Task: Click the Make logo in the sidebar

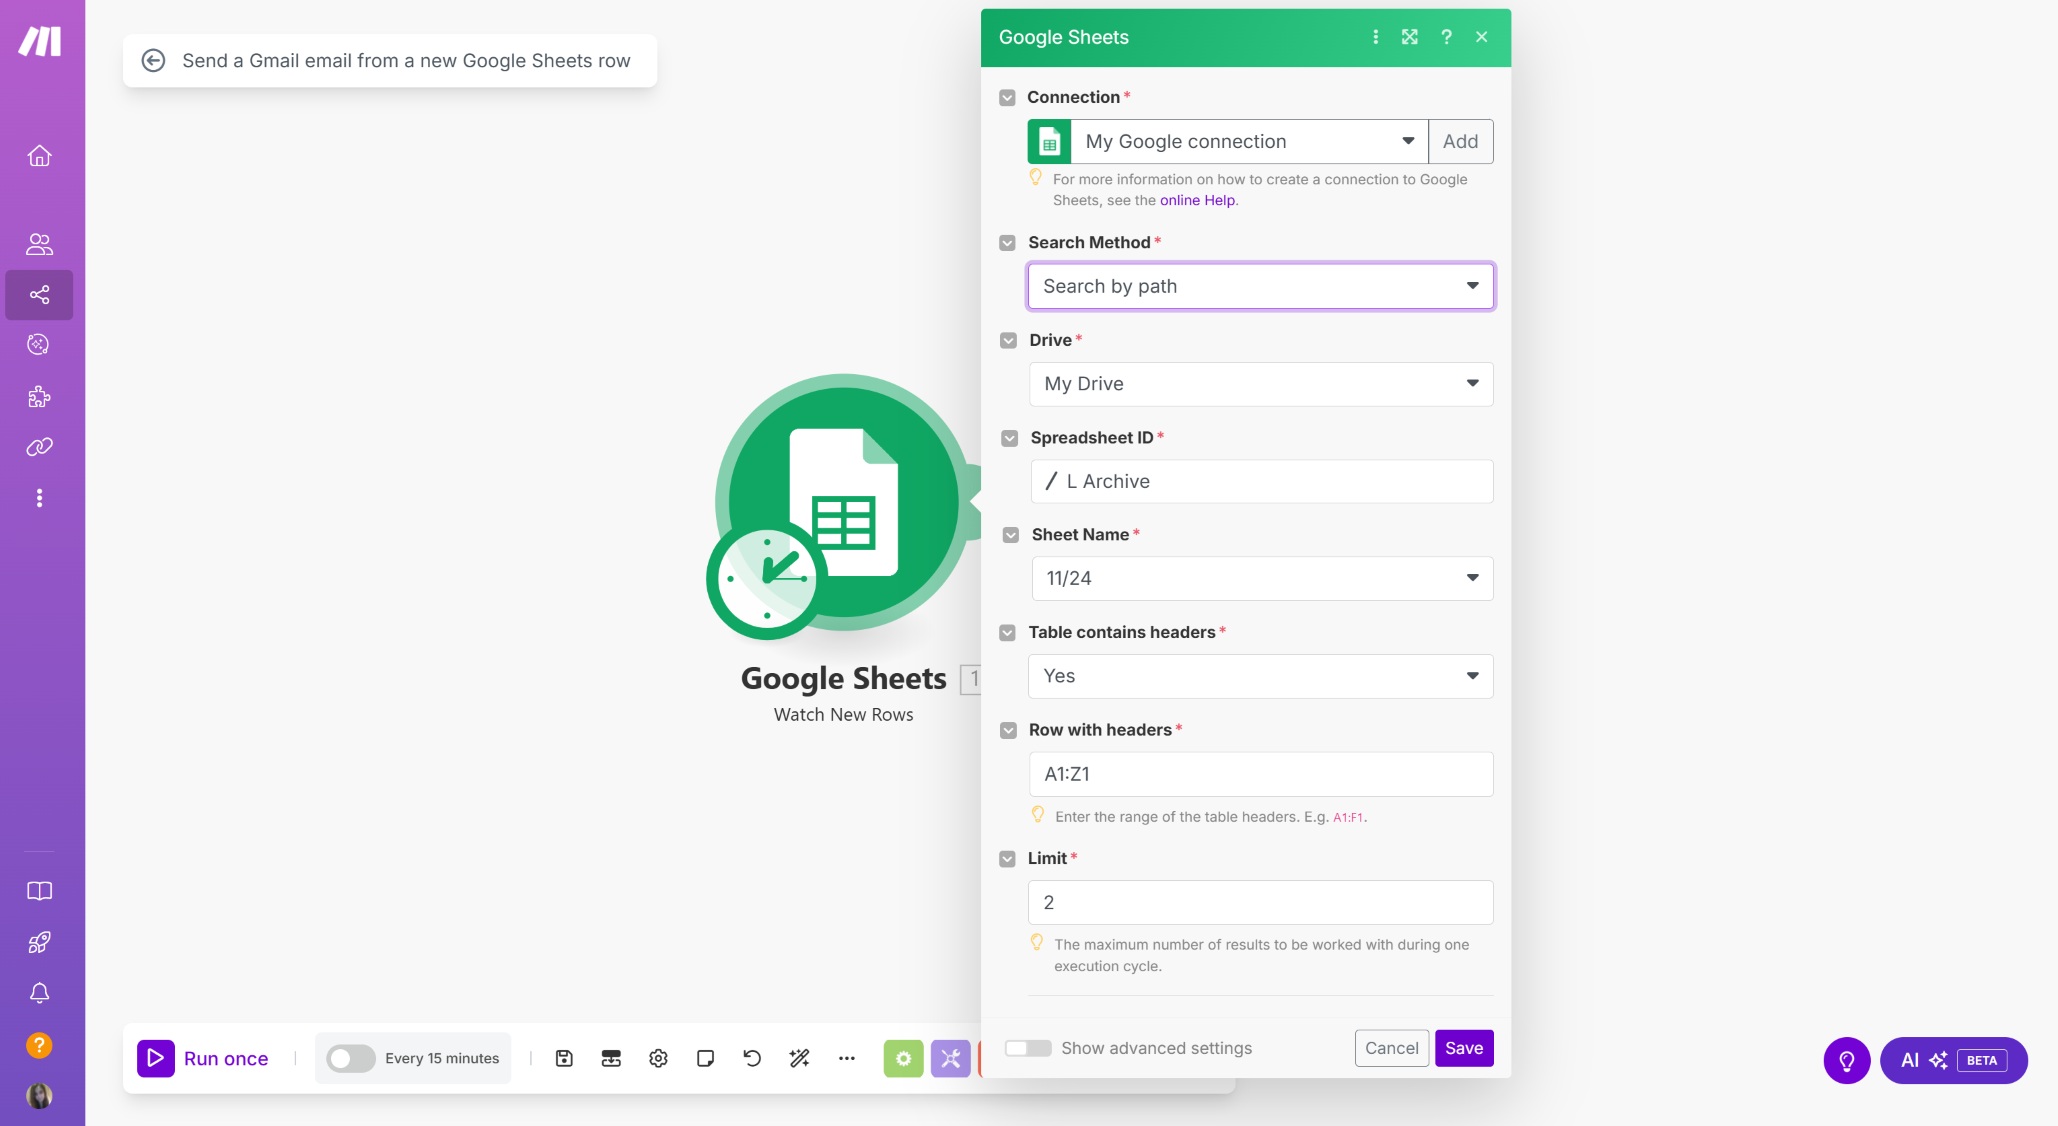Action: (40, 41)
